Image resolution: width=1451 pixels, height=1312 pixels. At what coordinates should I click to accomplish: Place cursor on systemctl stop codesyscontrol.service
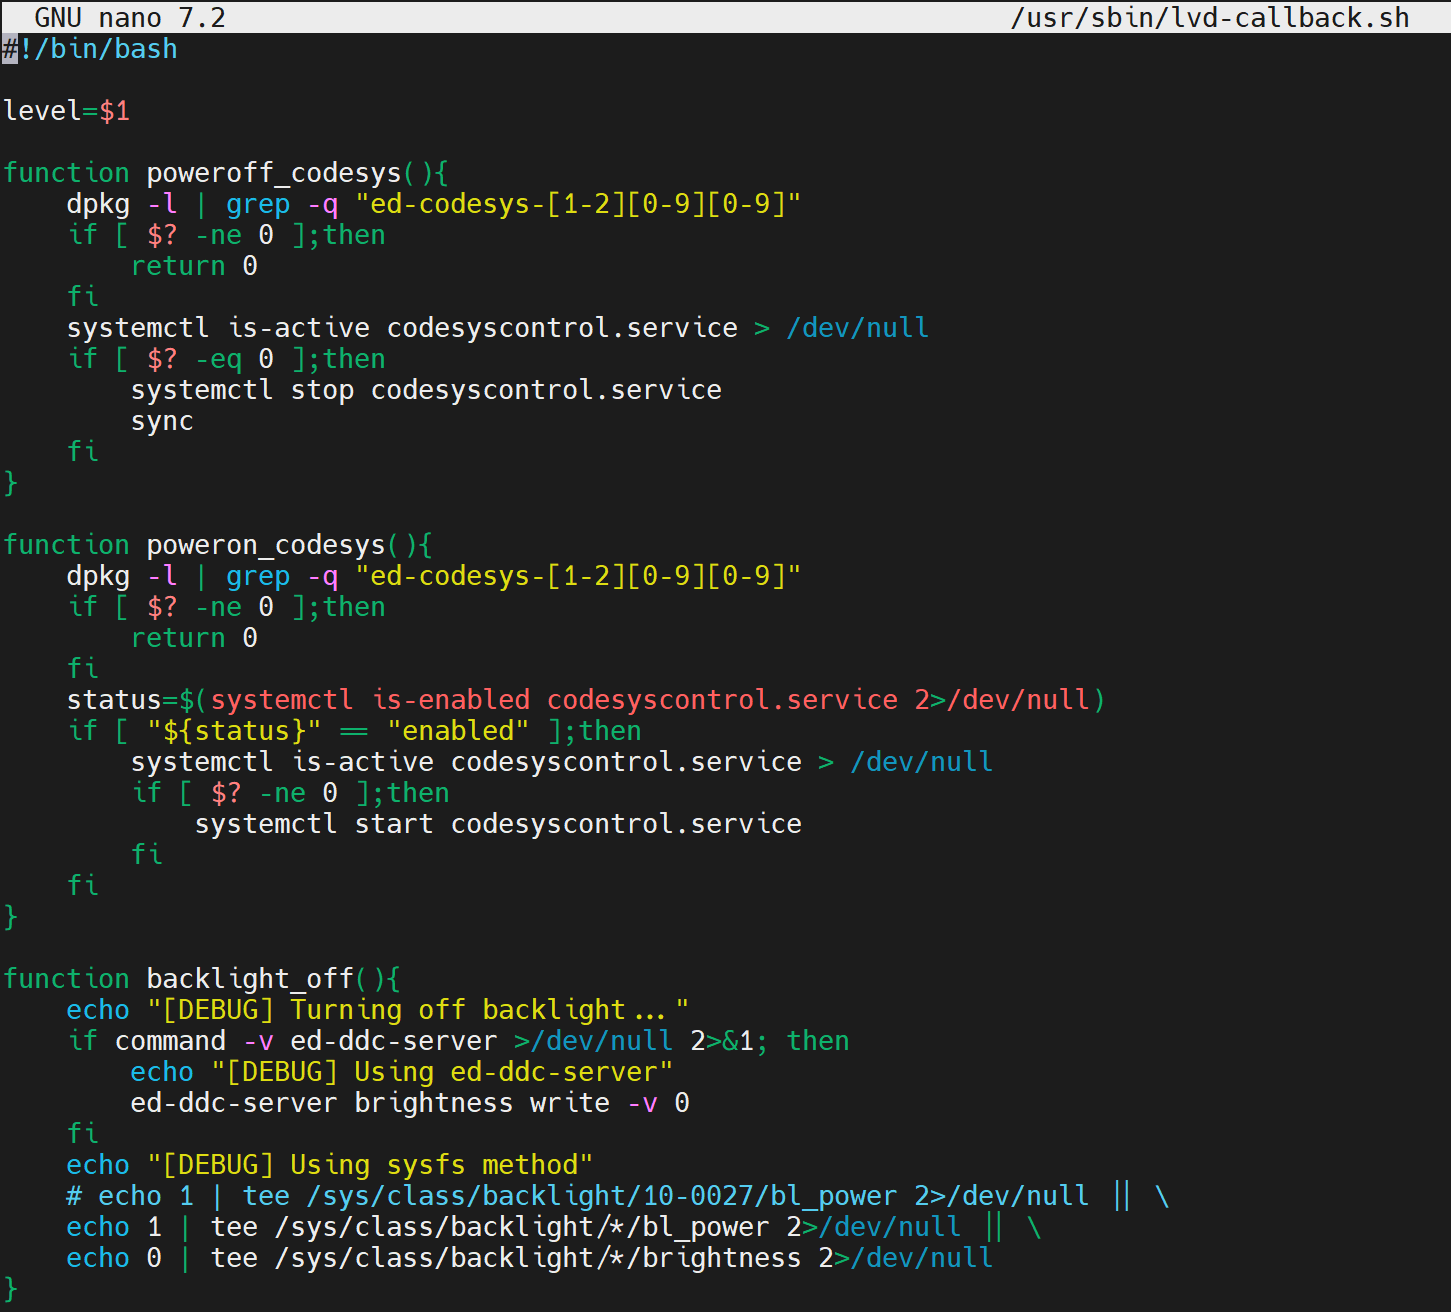click(426, 390)
